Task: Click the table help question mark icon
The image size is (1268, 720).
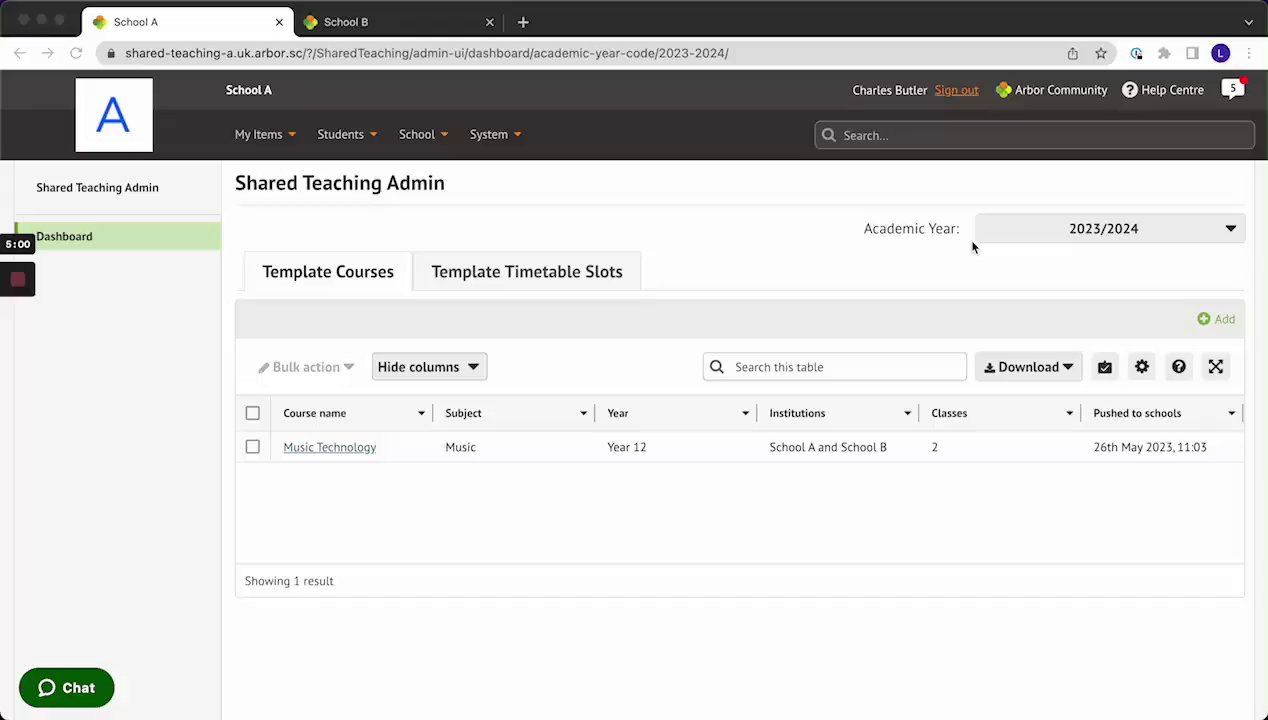Action: point(1179,367)
